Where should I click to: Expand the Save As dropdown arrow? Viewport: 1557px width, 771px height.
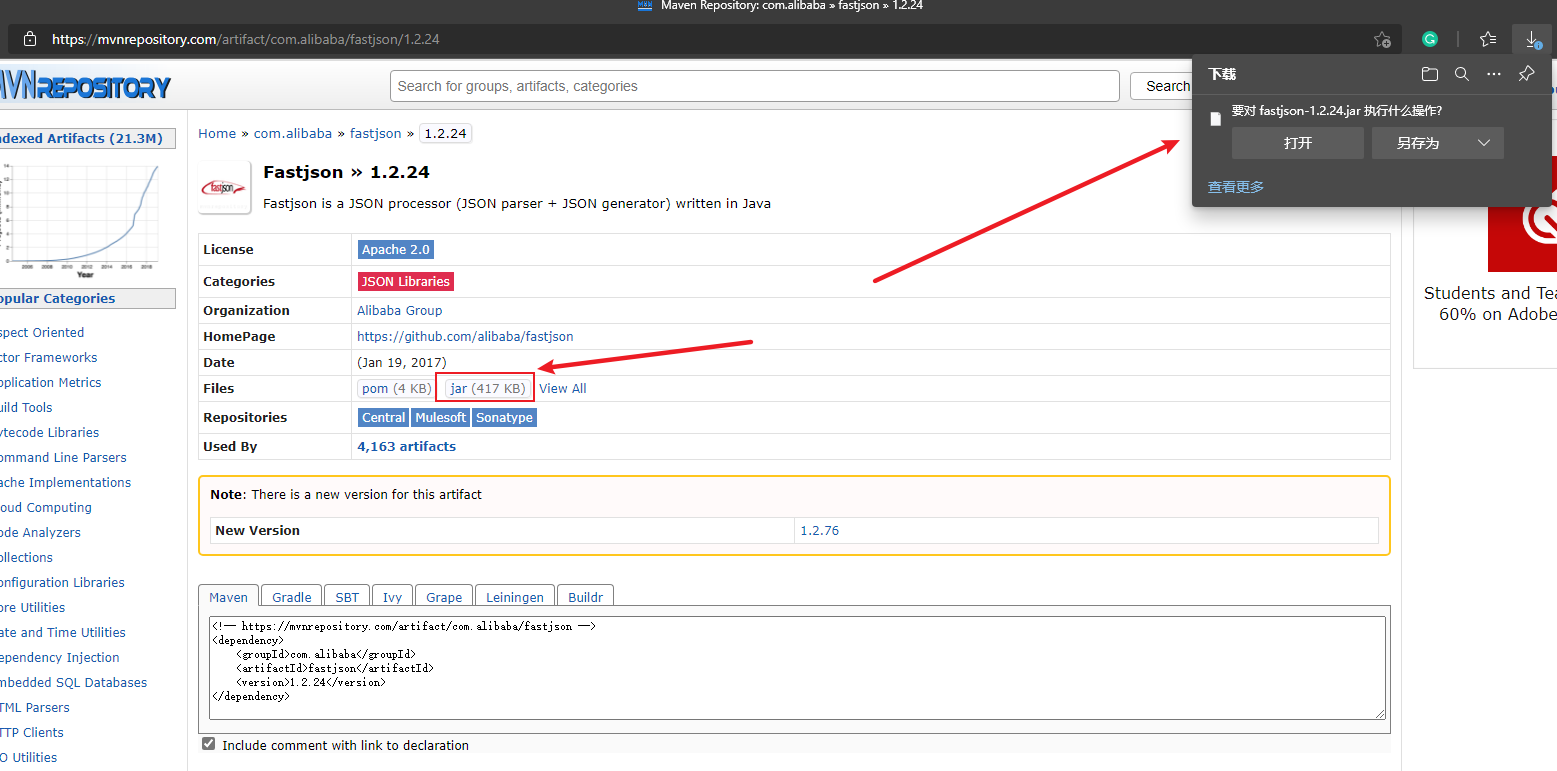pyautogui.click(x=1484, y=143)
